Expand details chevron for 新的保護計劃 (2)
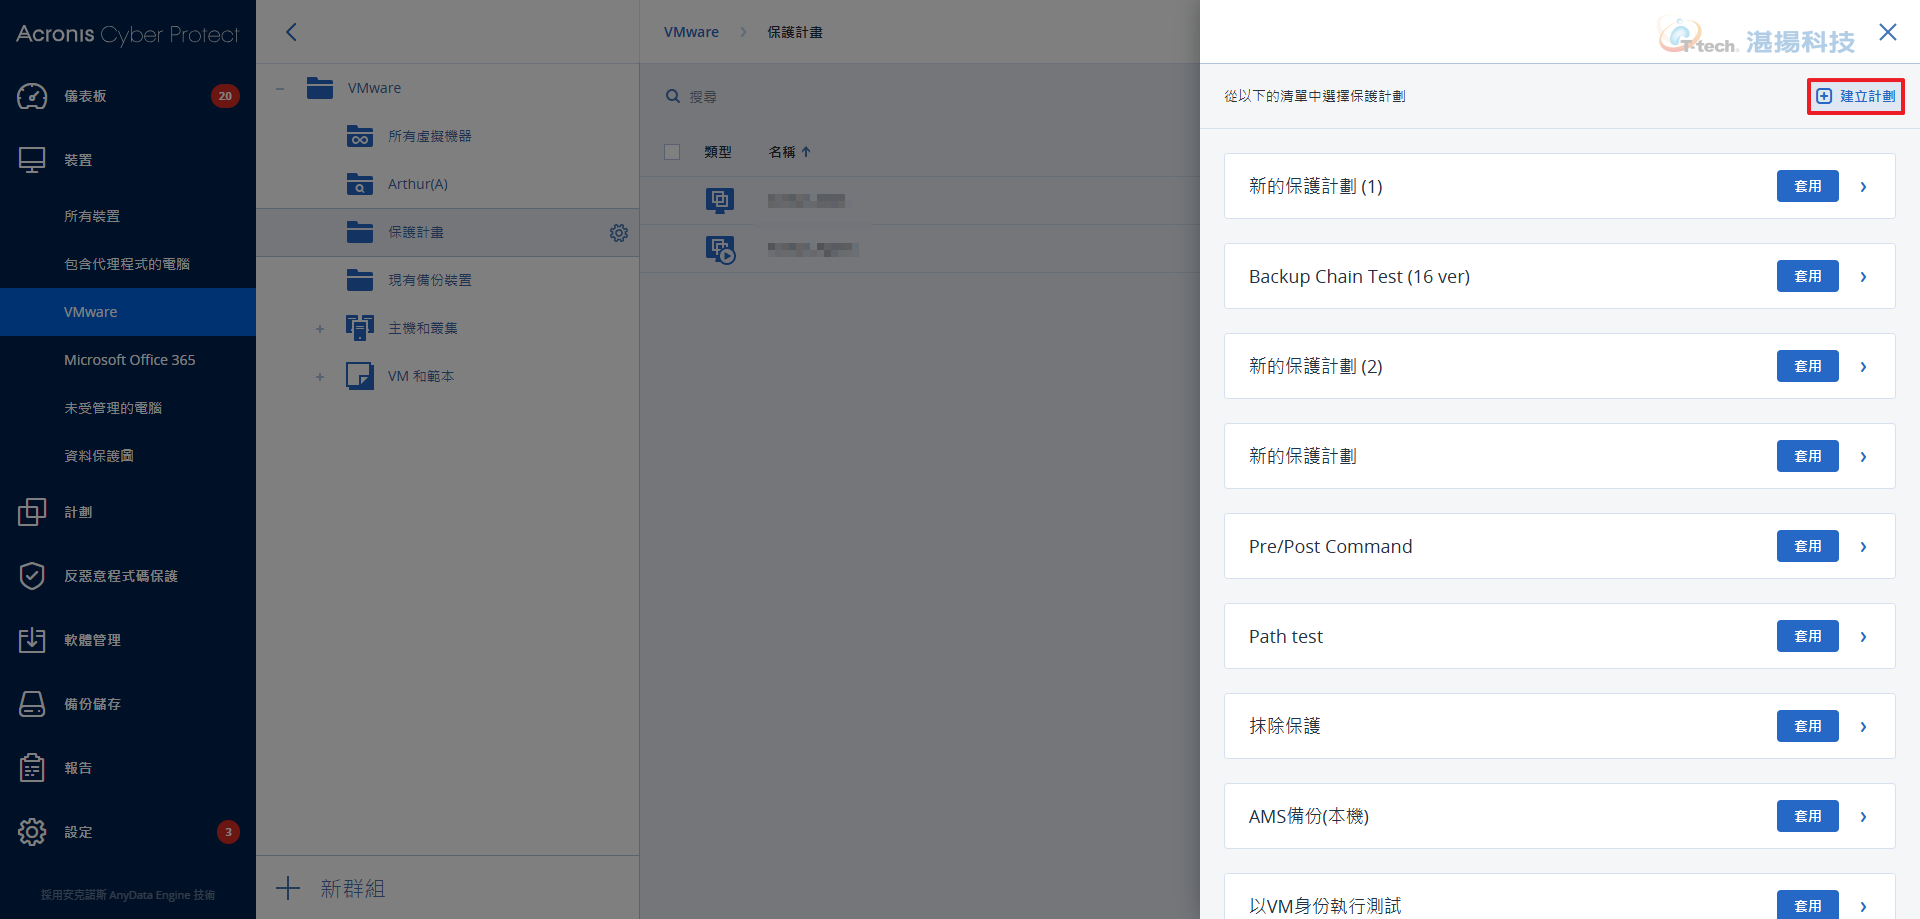Viewport: 1920px width, 919px height. (1864, 367)
